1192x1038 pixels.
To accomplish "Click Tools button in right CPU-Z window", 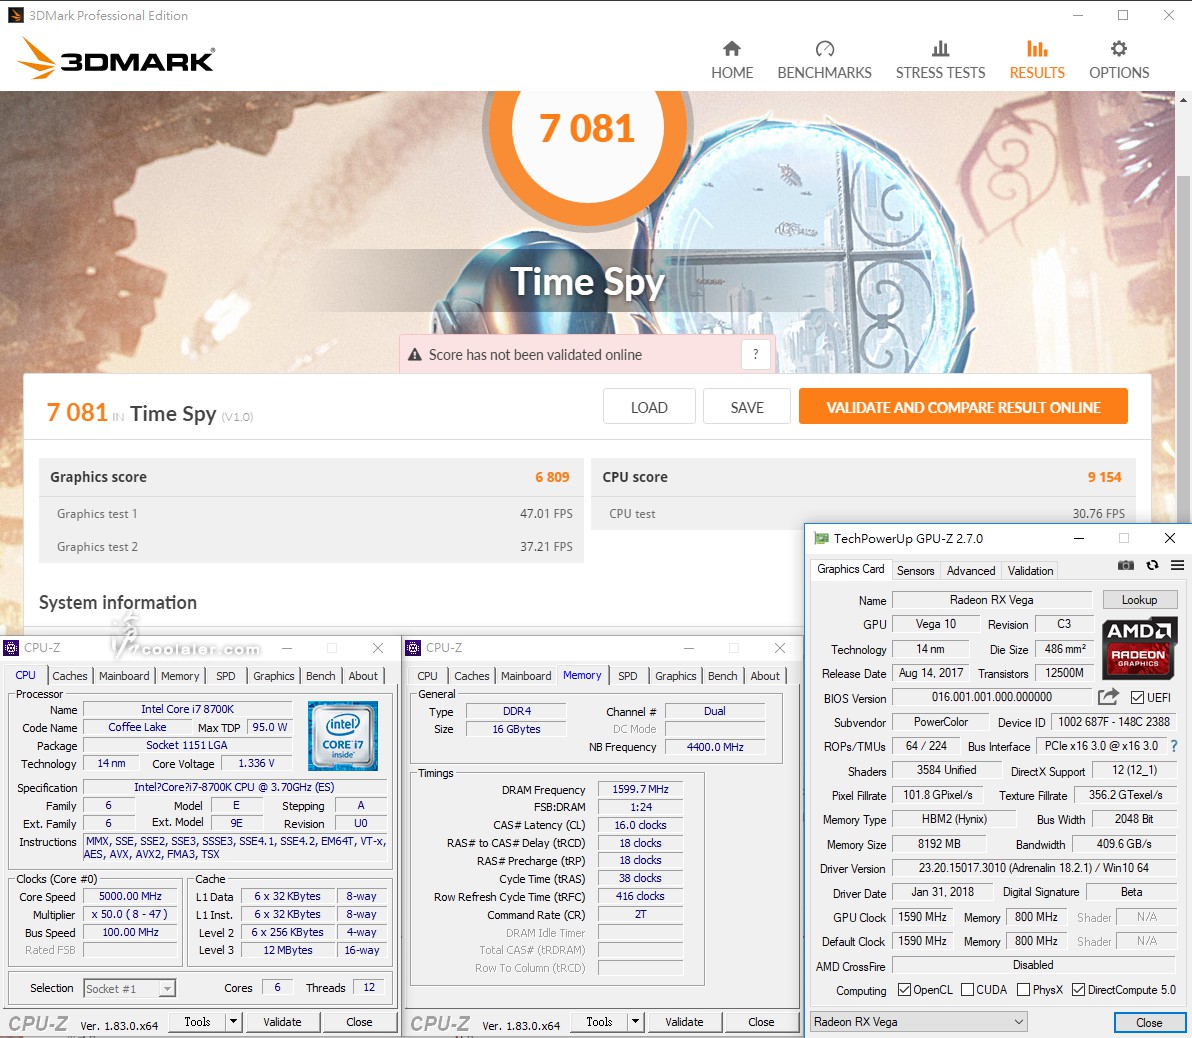I will [599, 1021].
